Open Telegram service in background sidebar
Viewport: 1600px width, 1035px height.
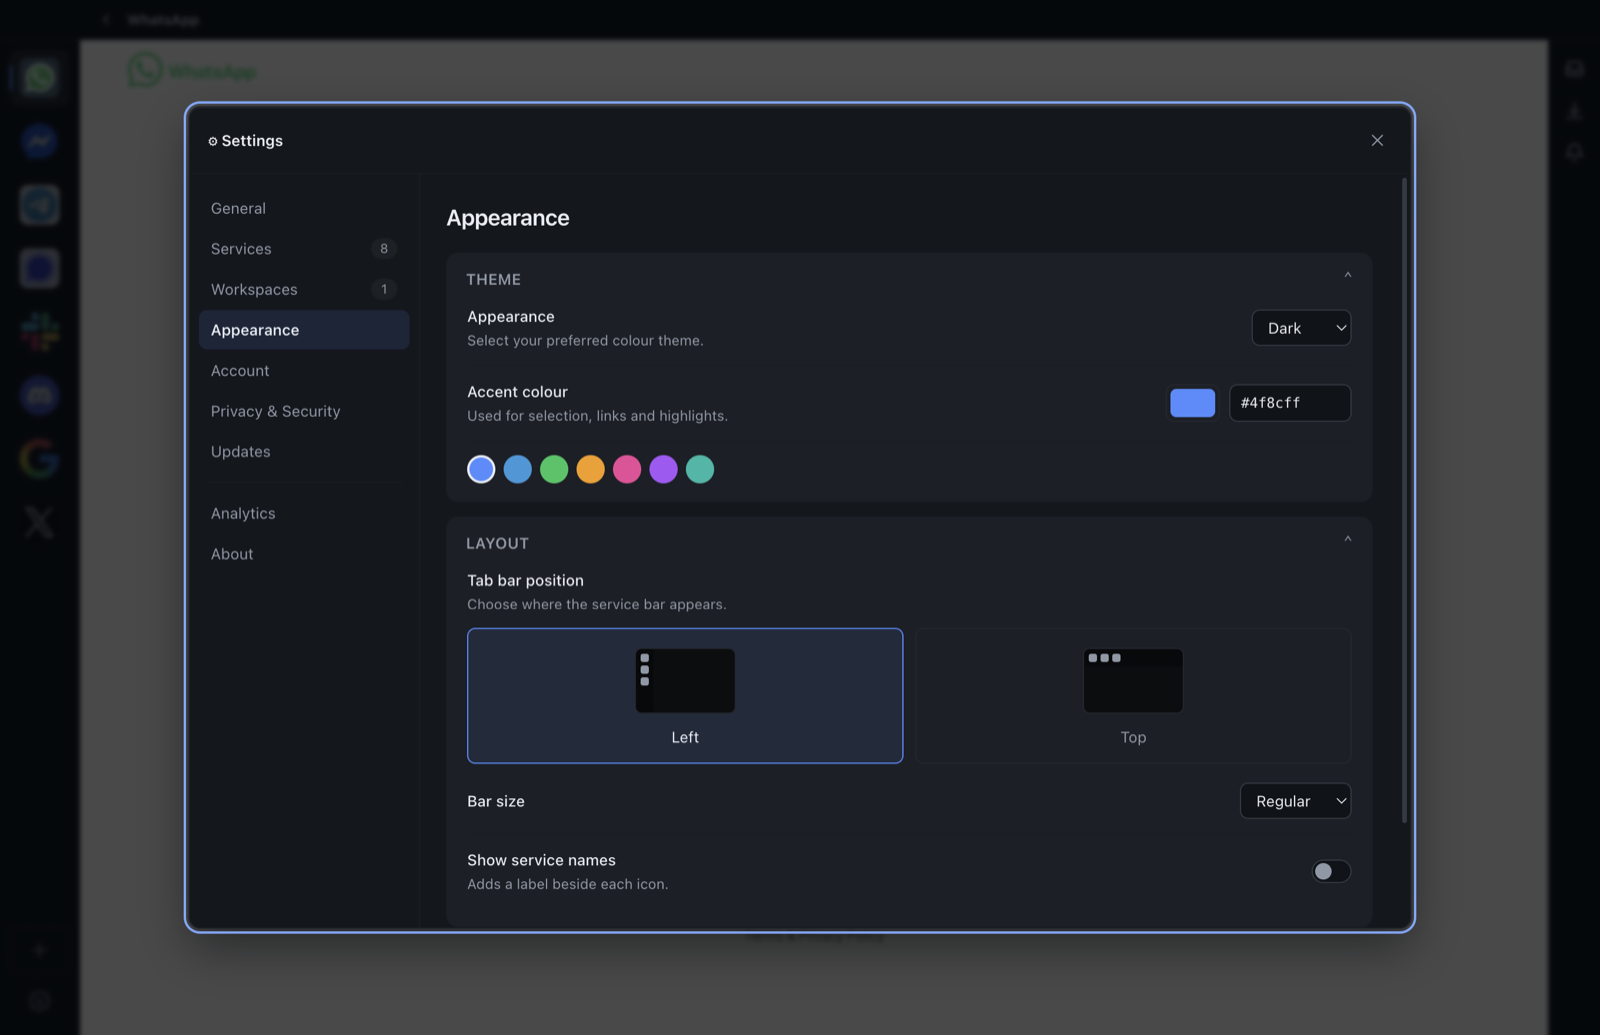click(39, 205)
